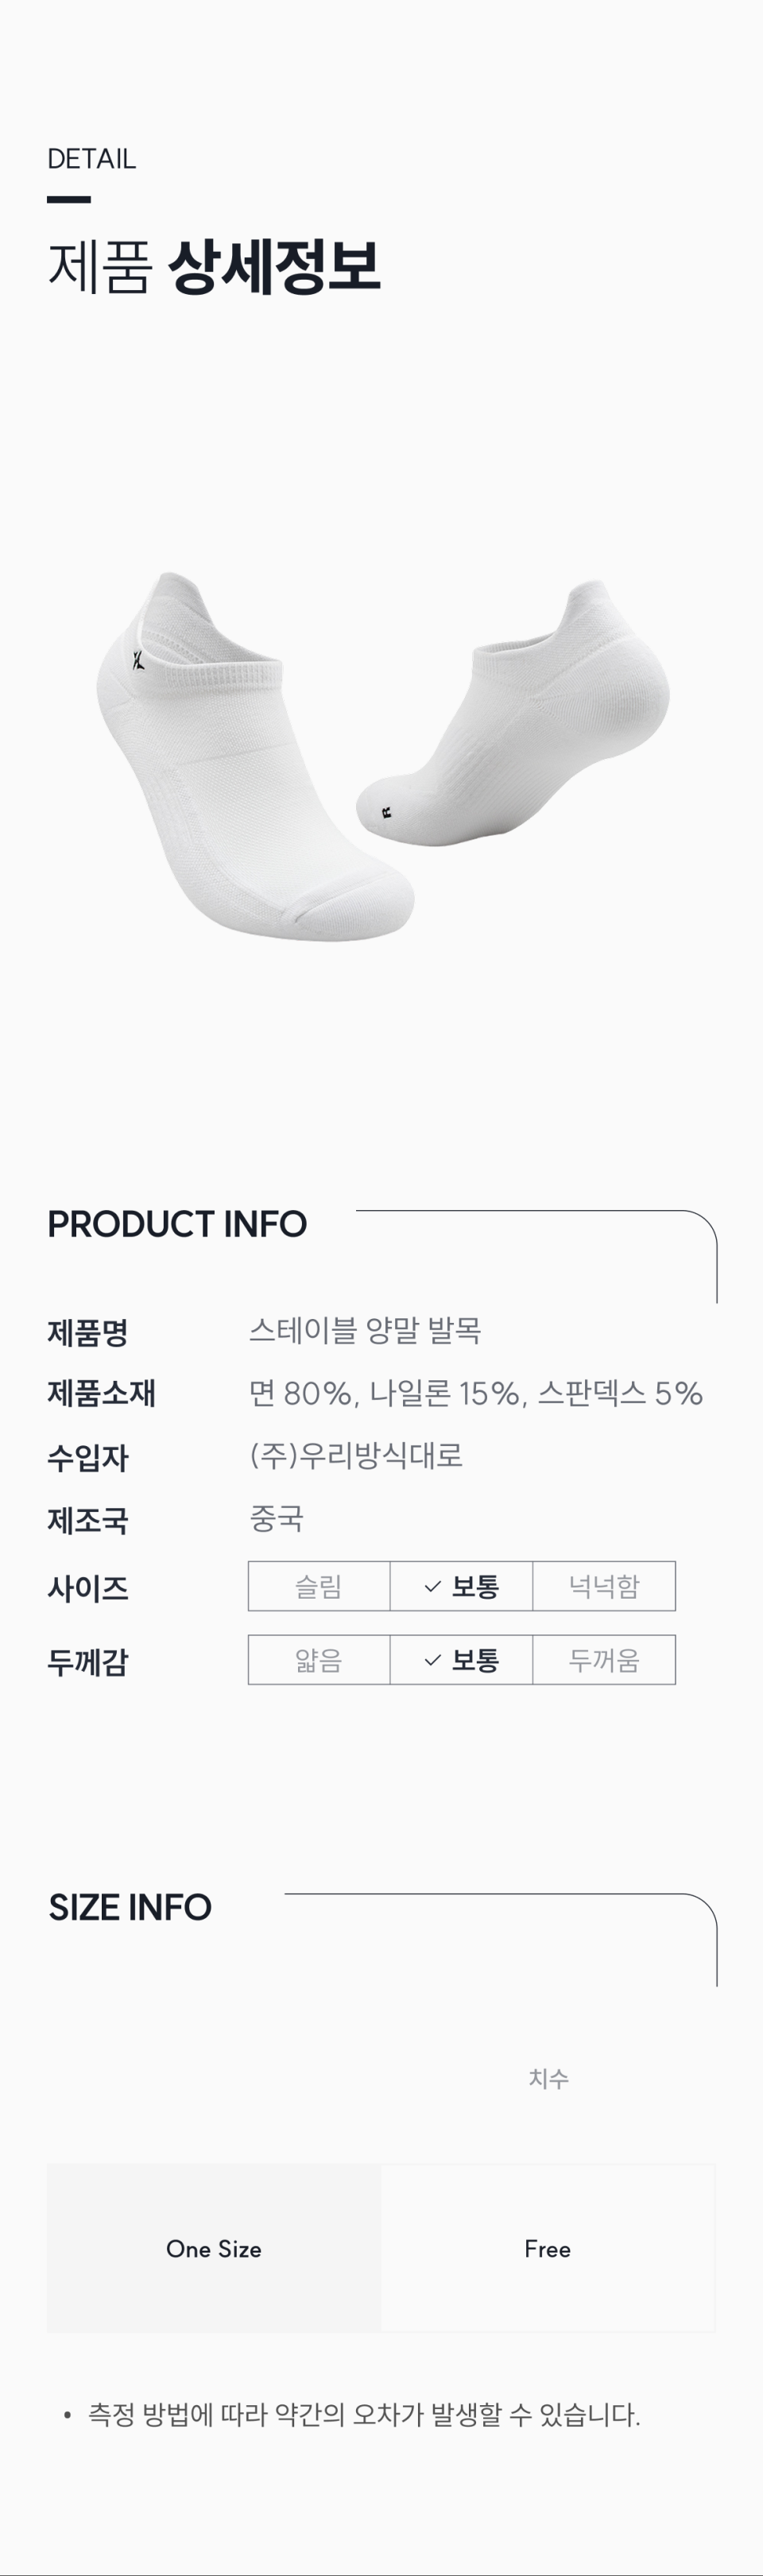
Task: Choose the 얇음 thickness option
Action: click(x=319, y=1660)
